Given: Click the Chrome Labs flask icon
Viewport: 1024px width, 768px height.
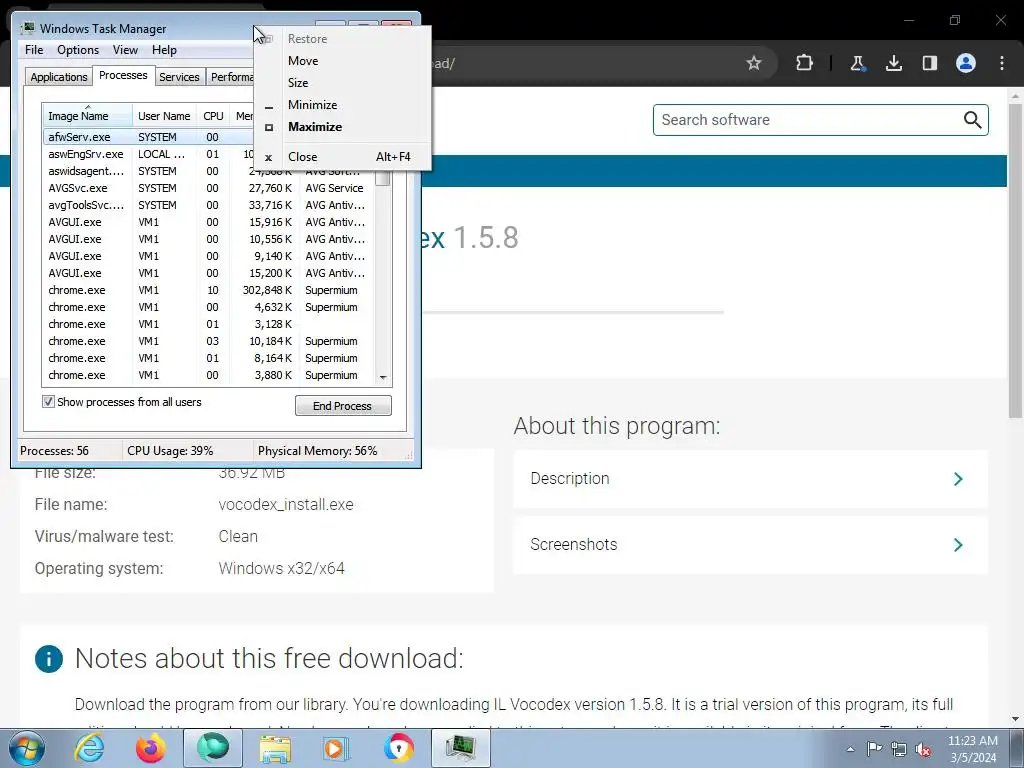Looking at the screenshot, I should tap(857, 63).
